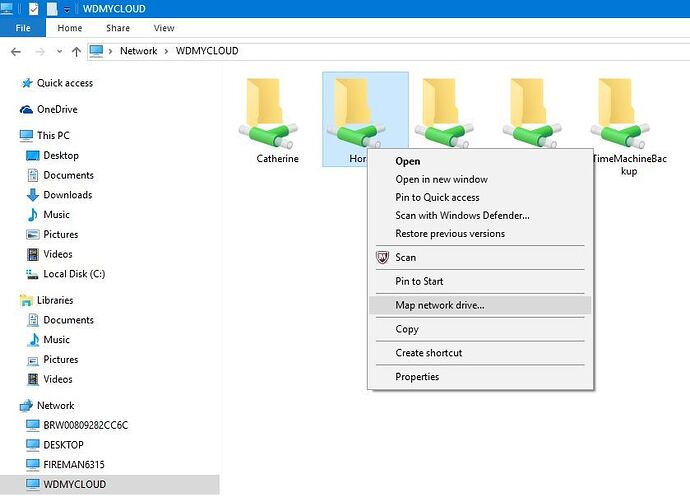
Task: Click the Videos icon under Libraries
Action: pos(33,379)
